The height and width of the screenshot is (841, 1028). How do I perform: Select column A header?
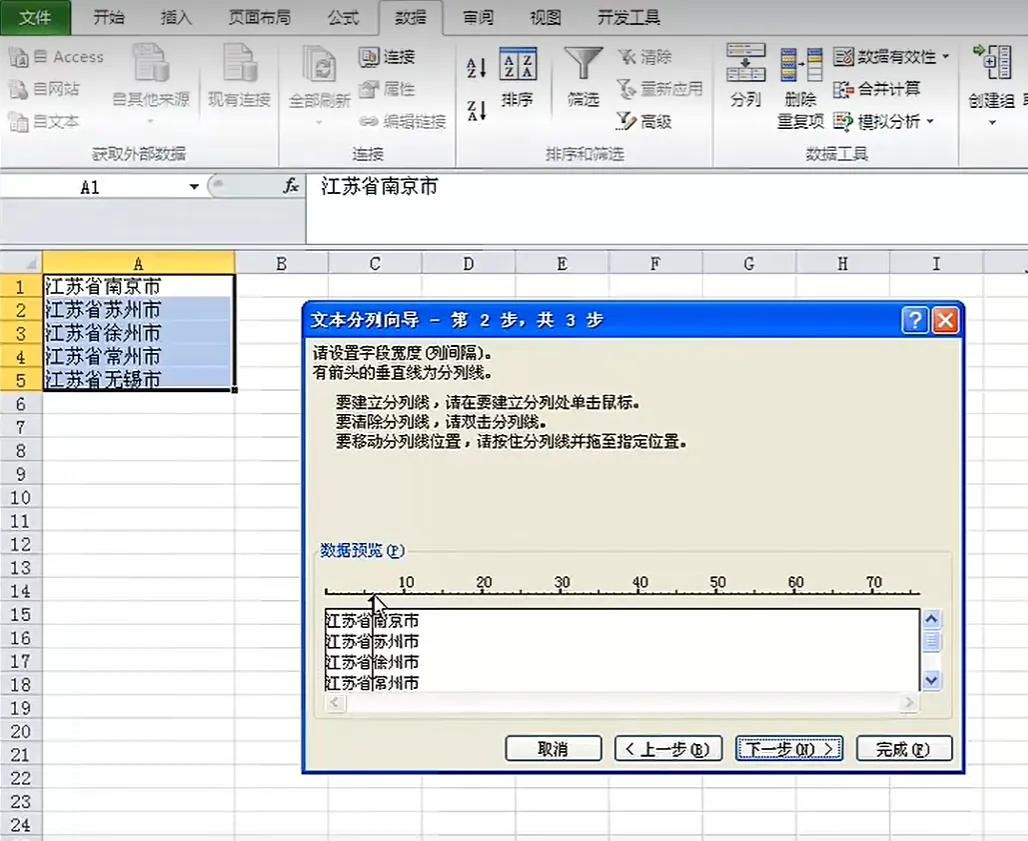pos(138,264)
